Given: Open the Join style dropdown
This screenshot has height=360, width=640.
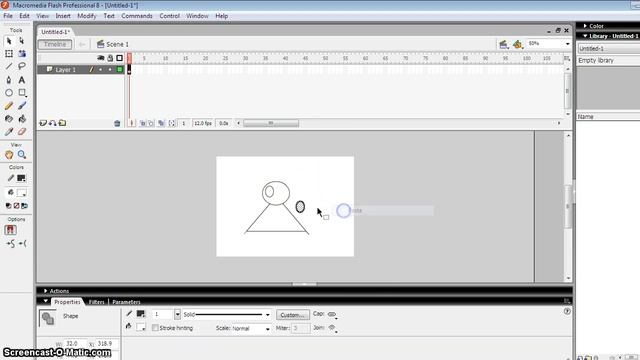Looking at the screenshot, I should coord(333,328).
